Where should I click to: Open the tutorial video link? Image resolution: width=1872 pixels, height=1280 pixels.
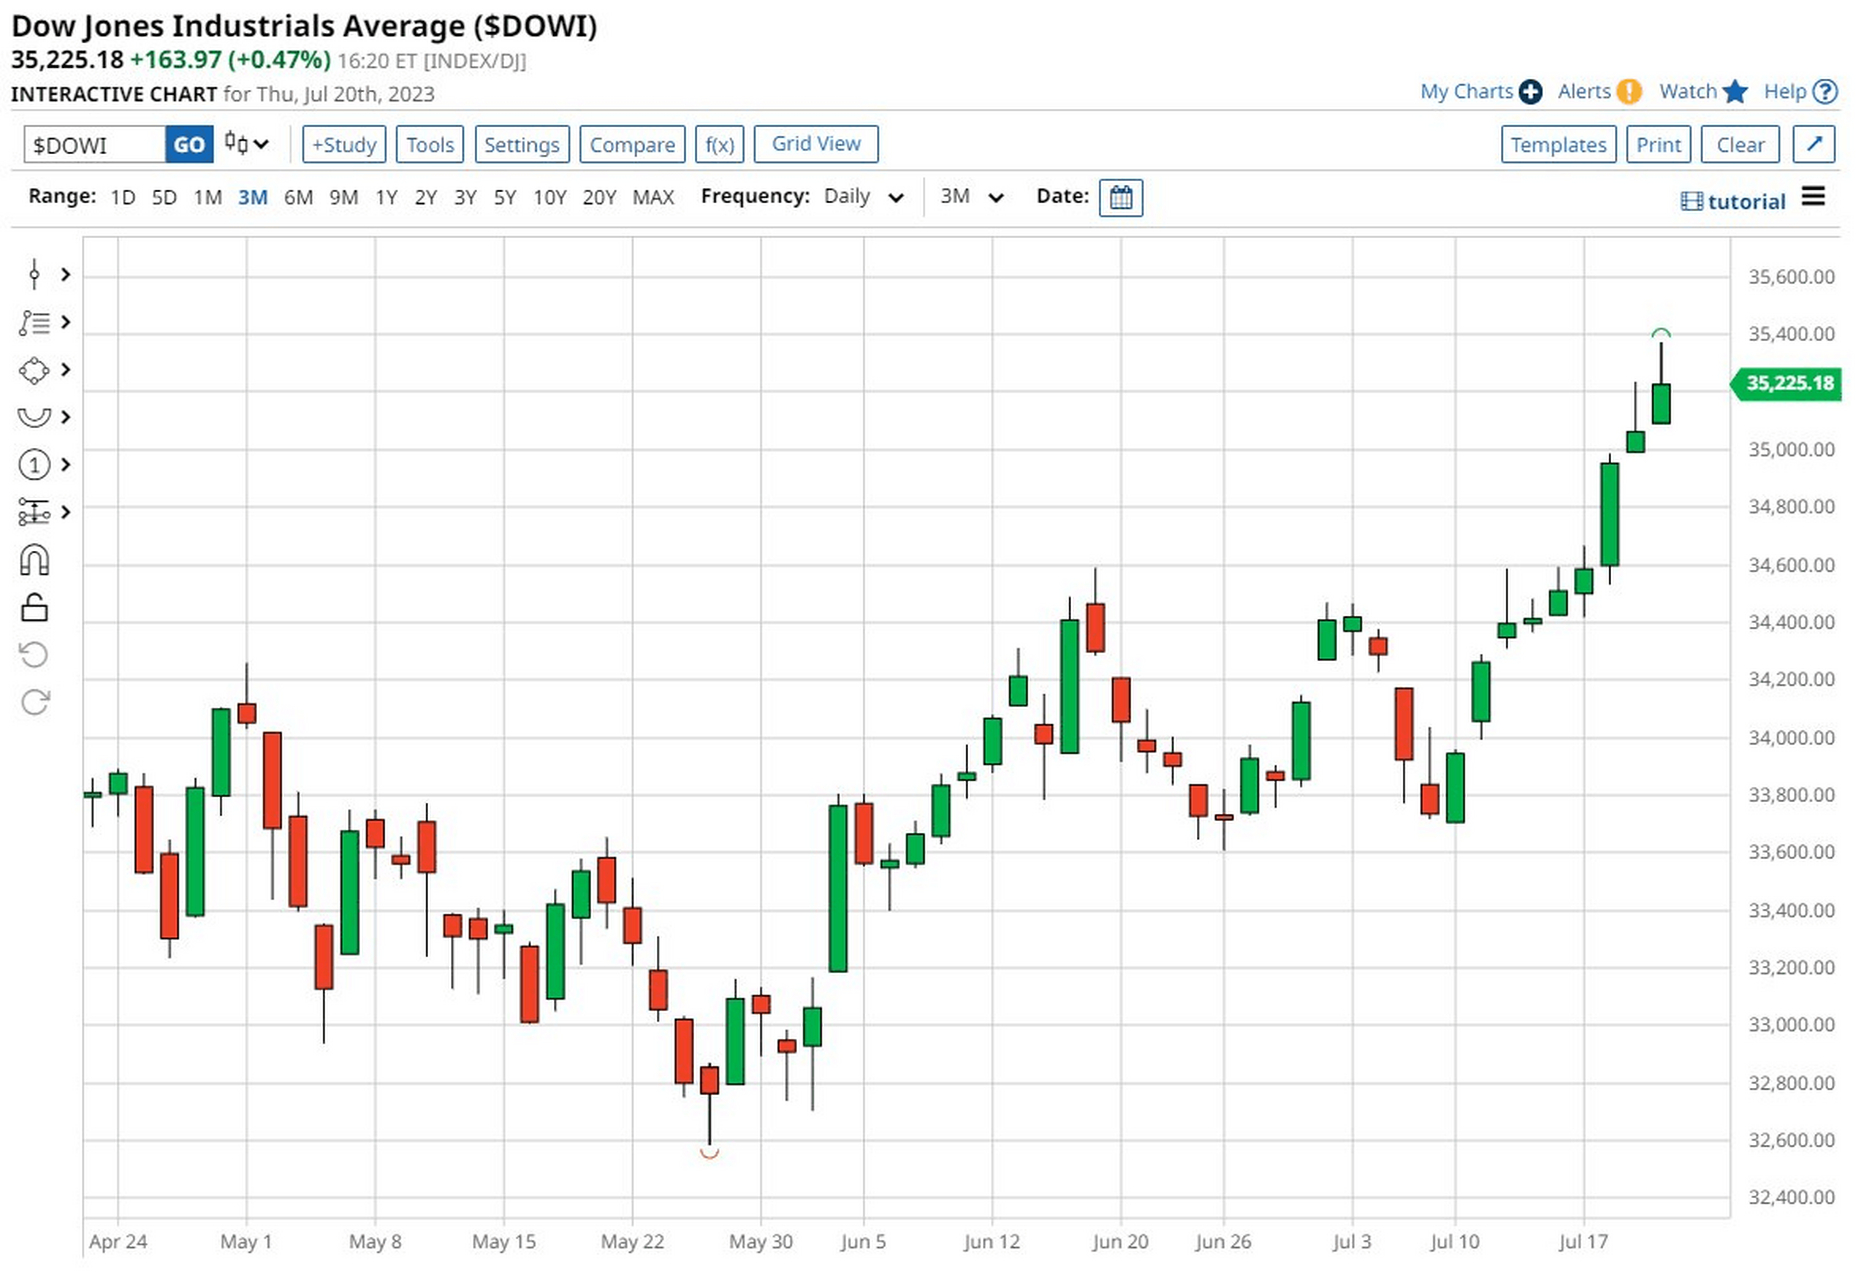1733,201
